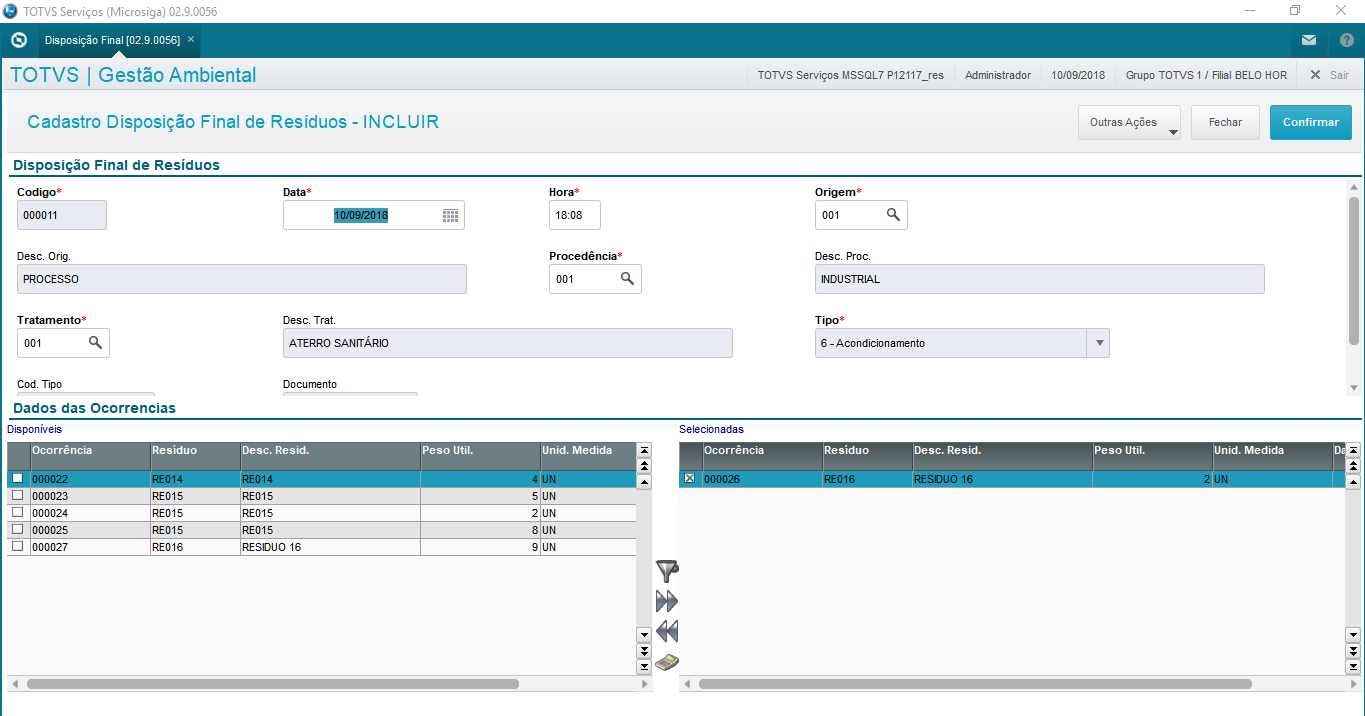1365x716 pixels.
Task: Click the Hora field showing 18:08
Action: point(574,215)
